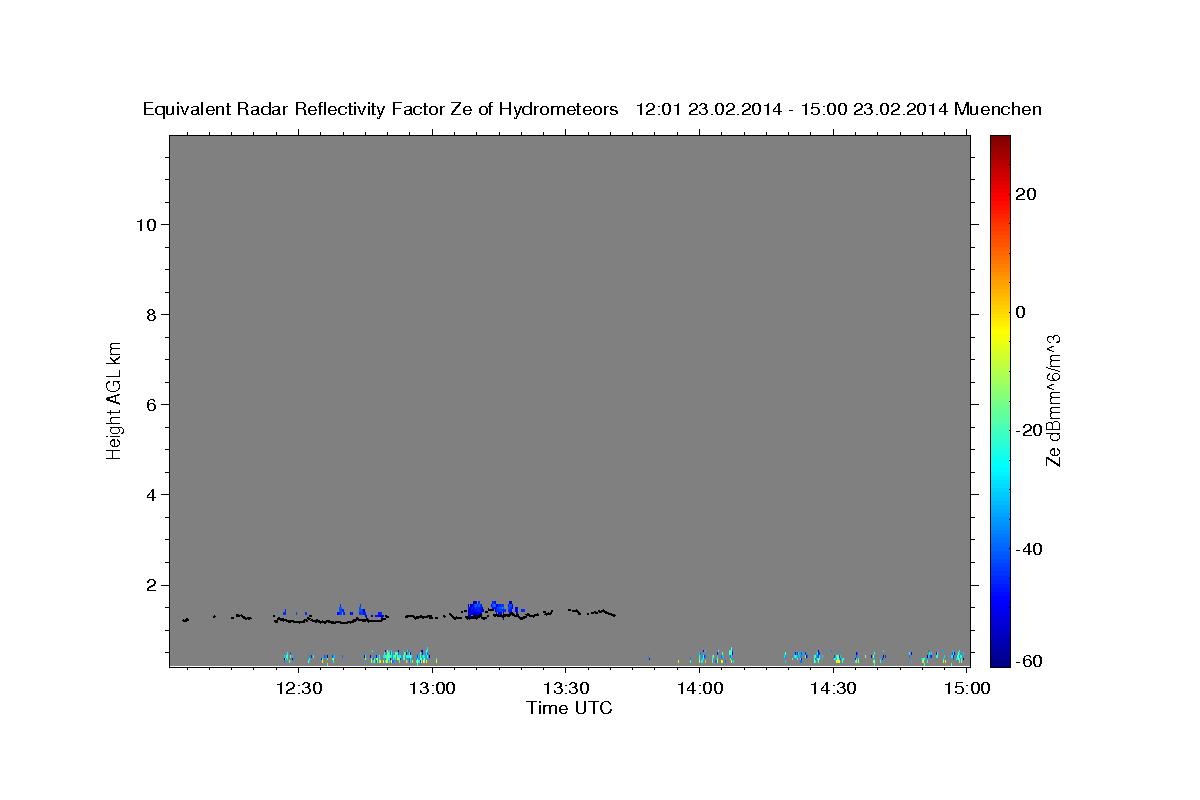
Task: Click the 'Height AGL km' axis label
Action: pyautogui.click(x=115, y=399)
